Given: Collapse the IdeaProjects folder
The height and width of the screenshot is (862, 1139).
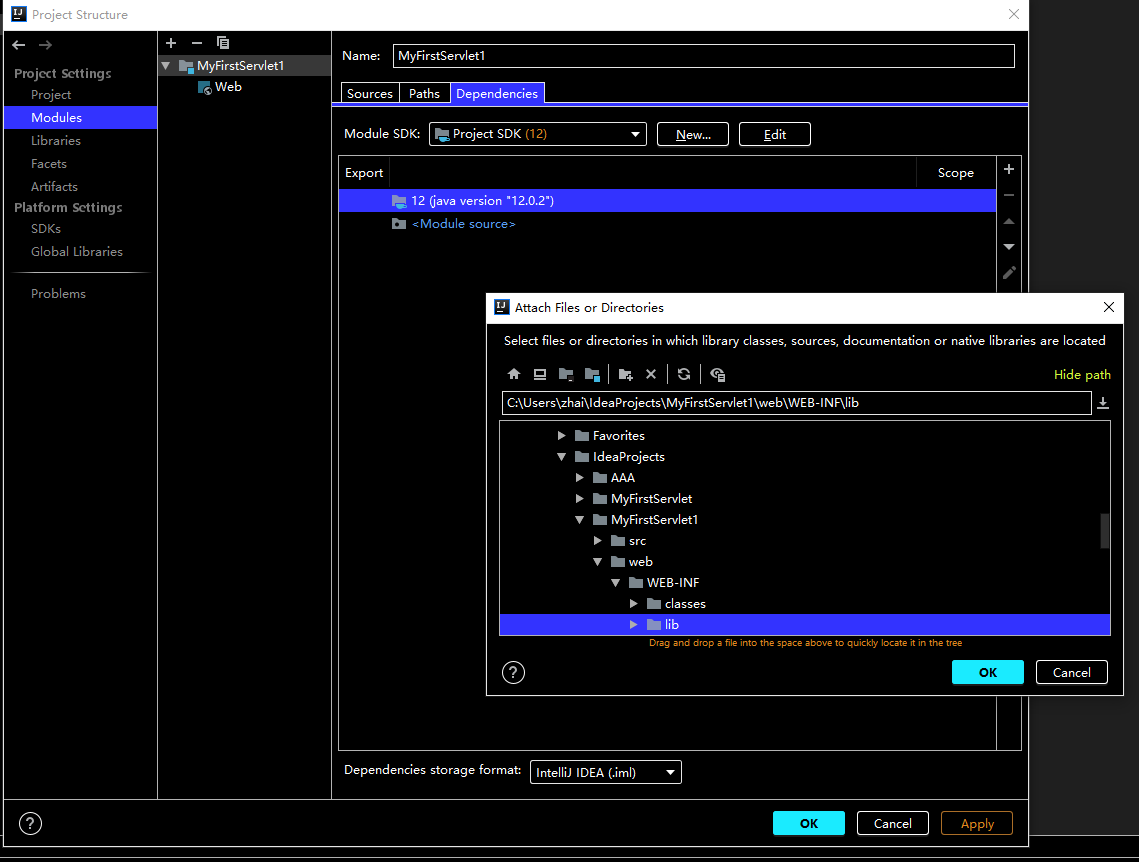Looking at the screenshot, I should pos(562,457).
